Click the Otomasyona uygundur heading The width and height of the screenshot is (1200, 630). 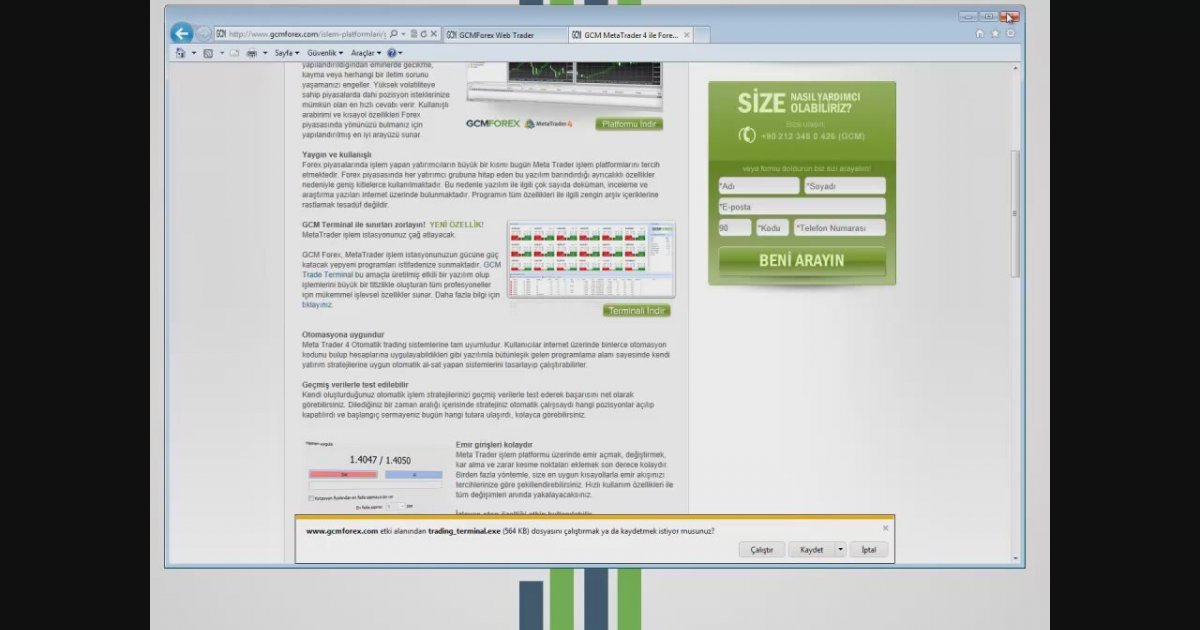click(343, 335)
